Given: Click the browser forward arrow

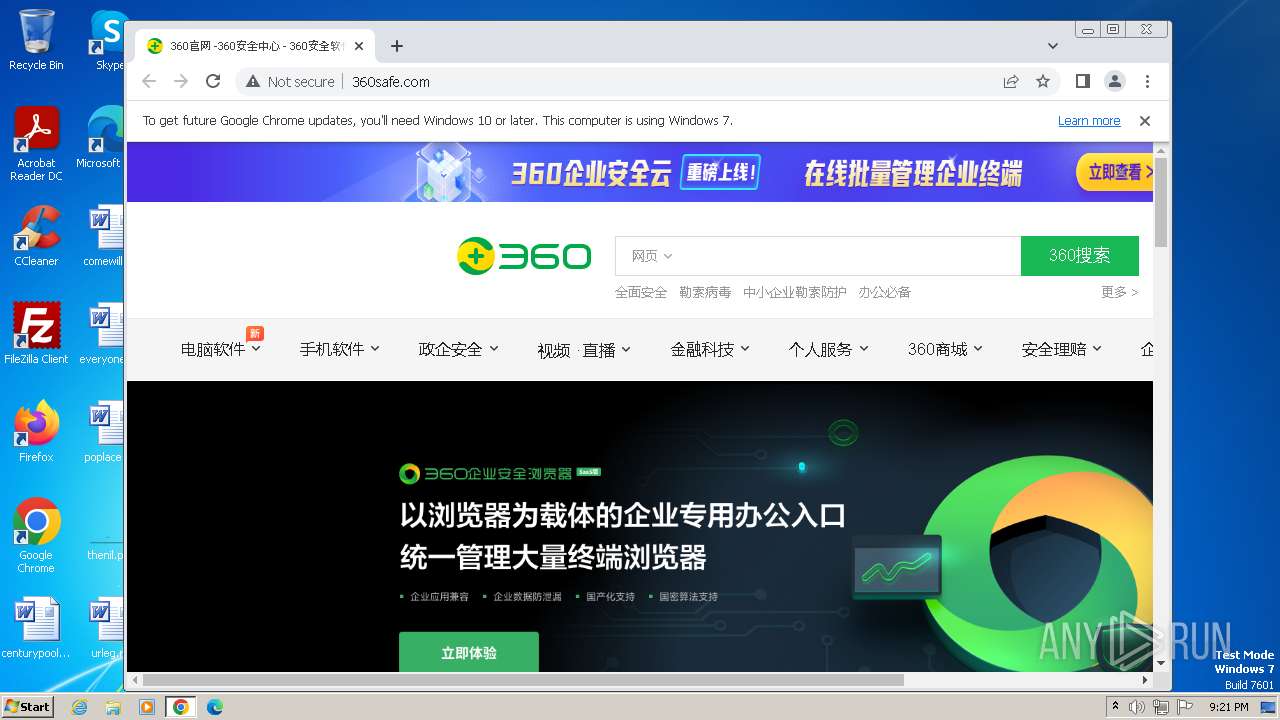Looking at the screenshot, I should pyautogui.click(x=181, y=82).
